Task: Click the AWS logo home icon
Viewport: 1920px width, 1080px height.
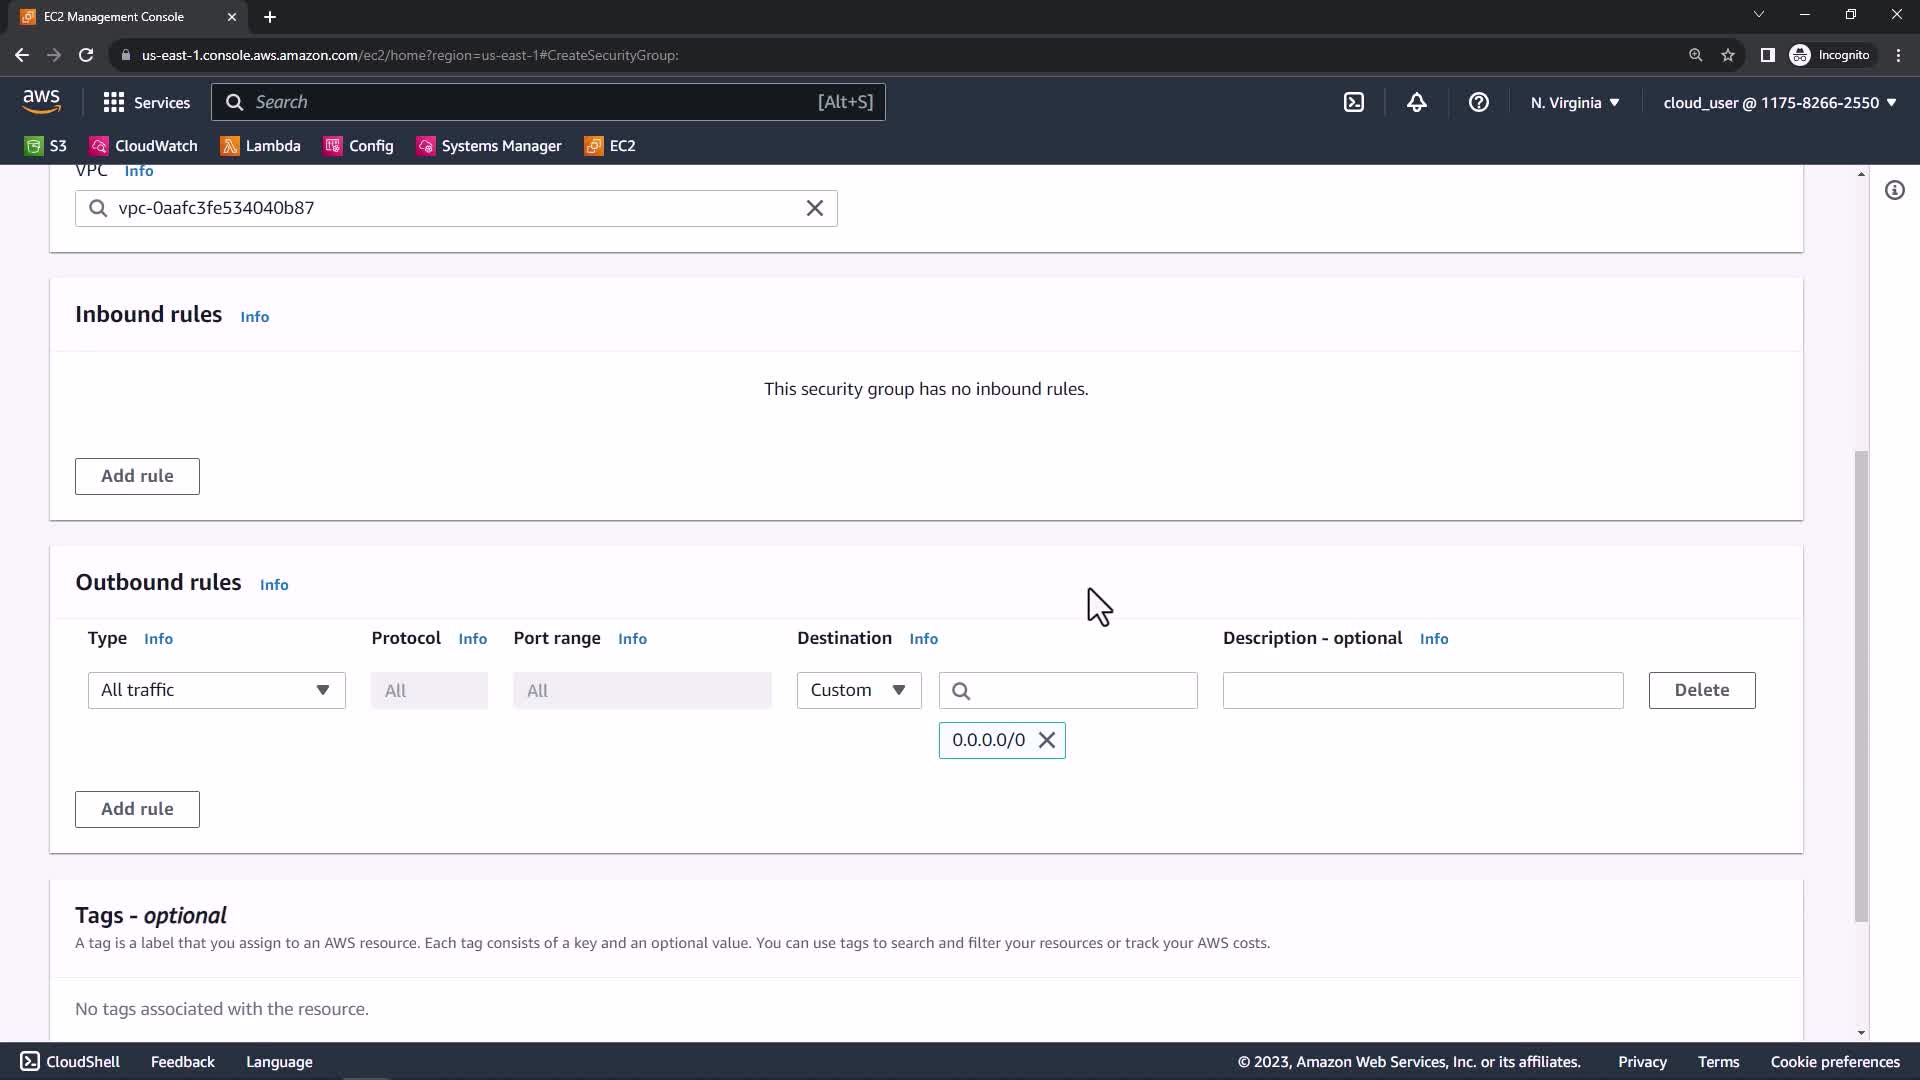Action: [x=41, y=101]
